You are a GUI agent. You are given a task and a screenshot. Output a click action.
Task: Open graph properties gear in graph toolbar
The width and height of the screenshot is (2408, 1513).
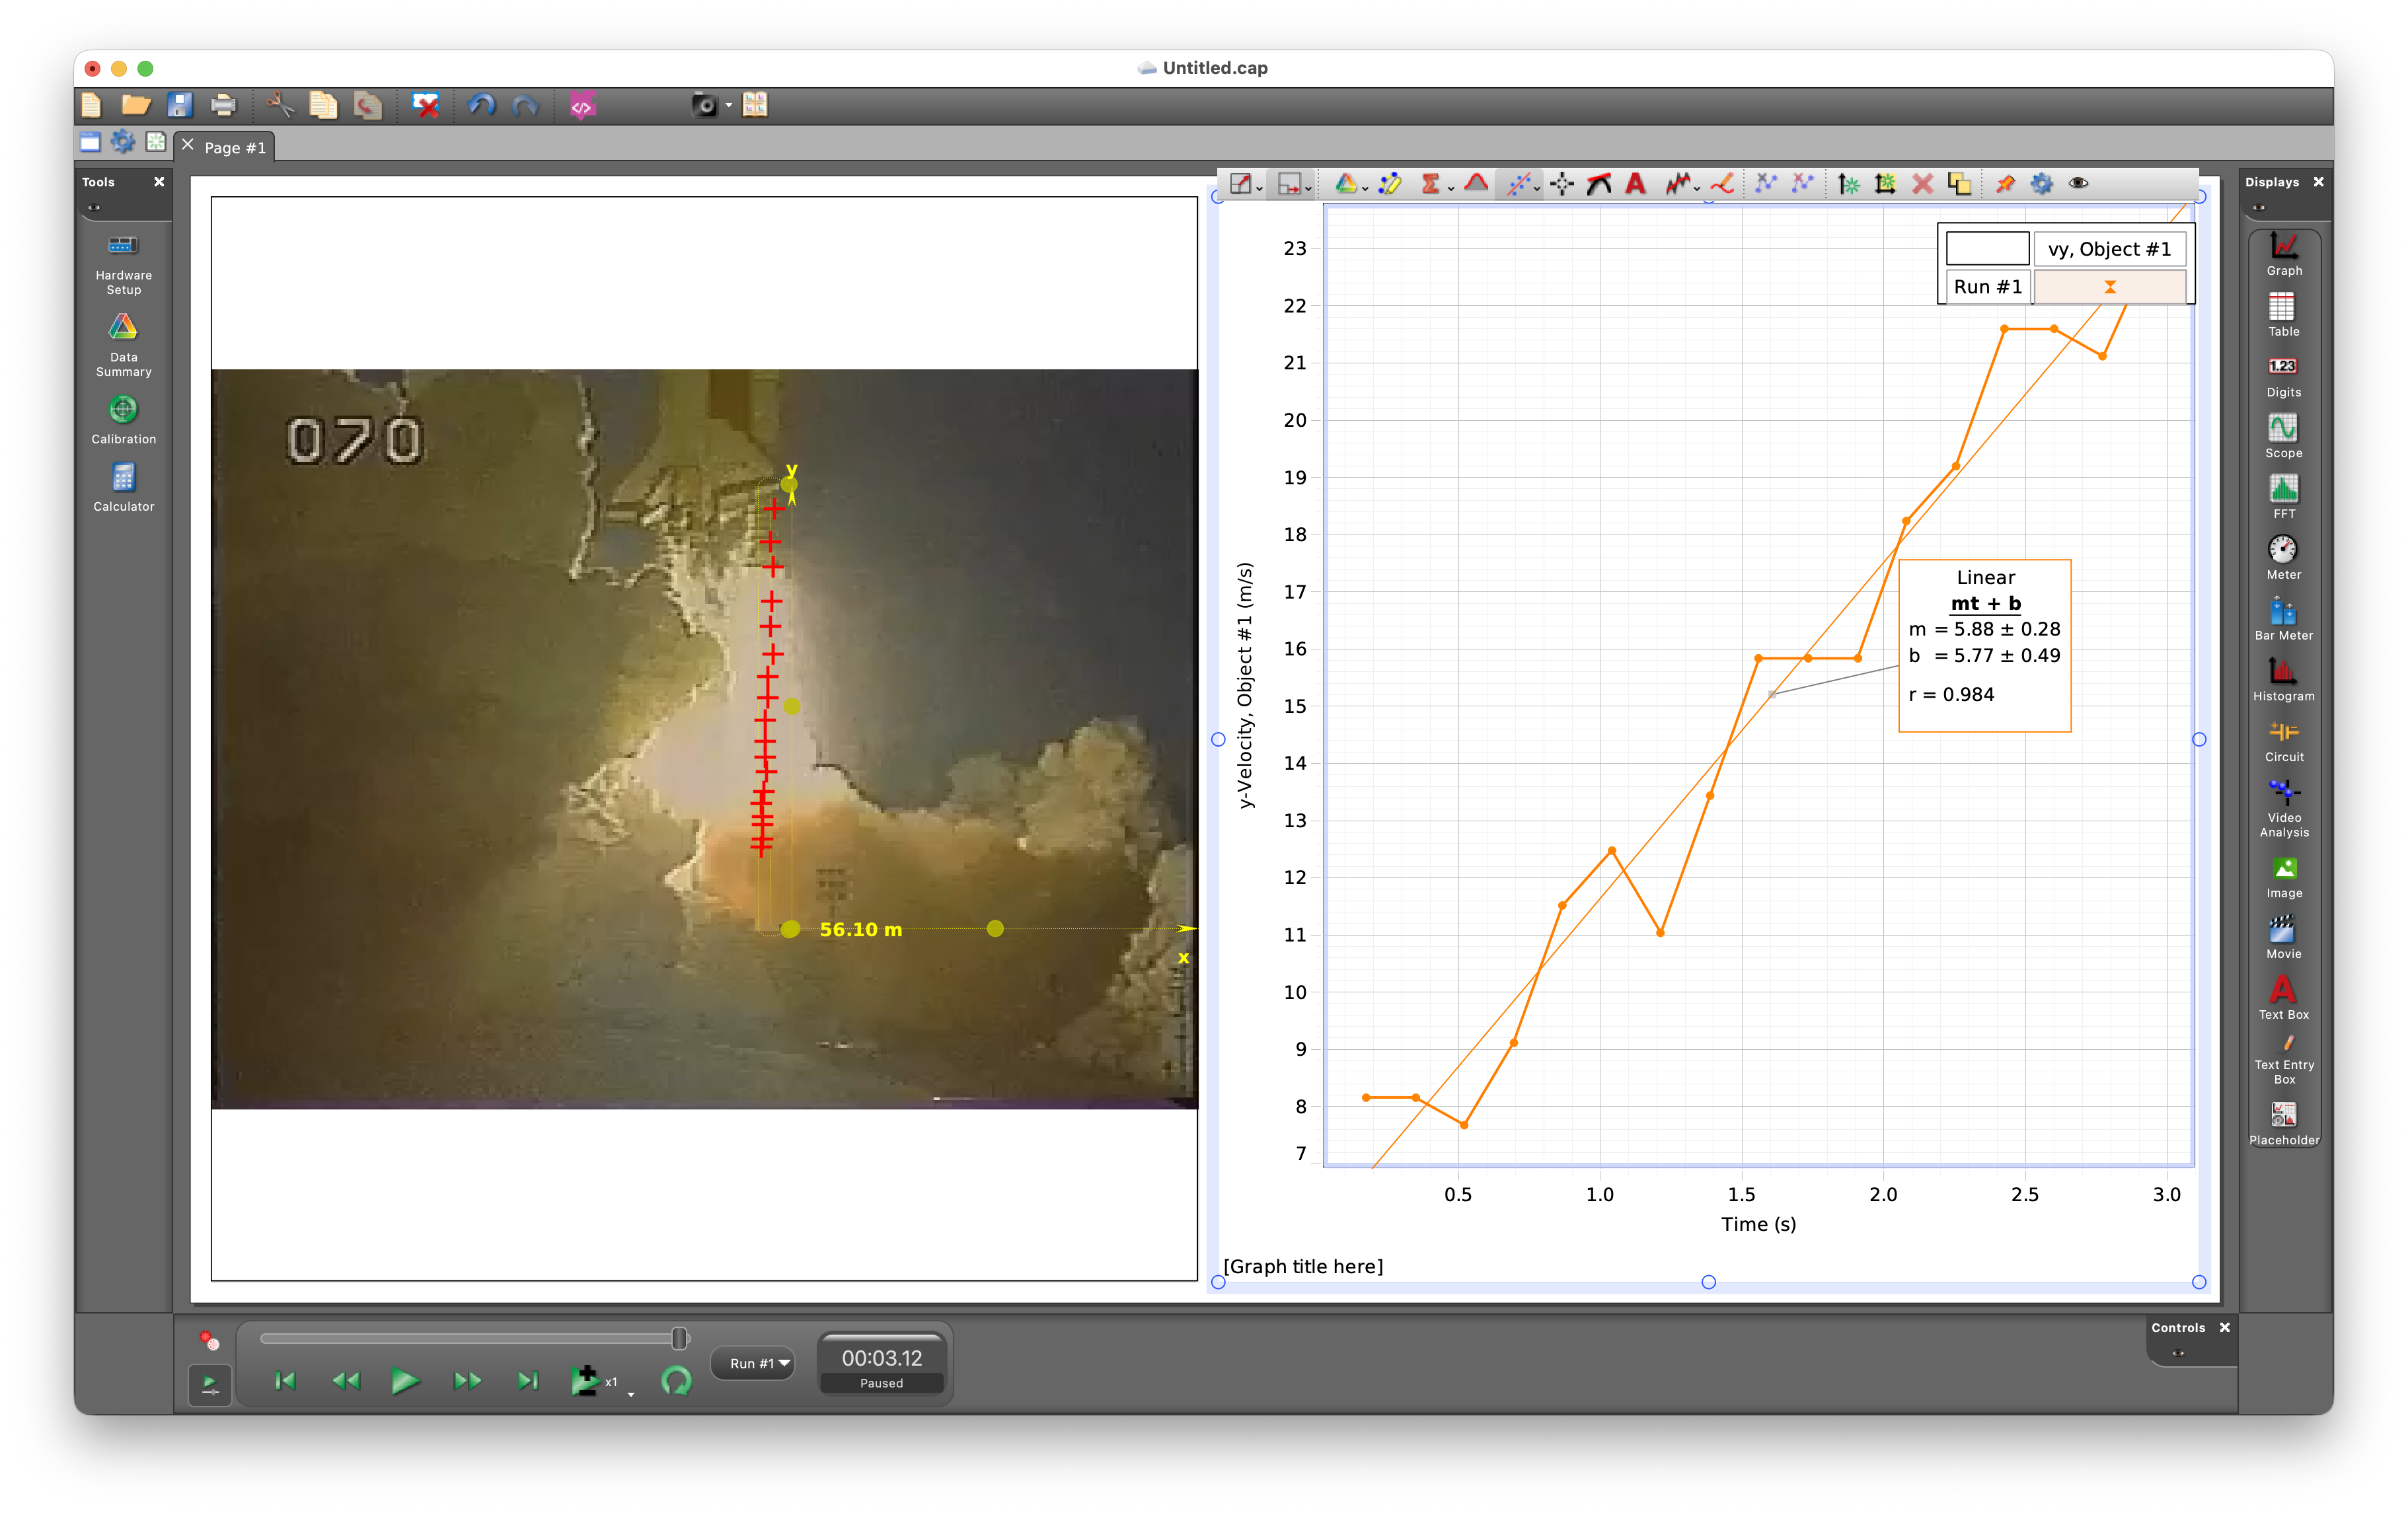pyautogui.click(x=2041, y=184)
